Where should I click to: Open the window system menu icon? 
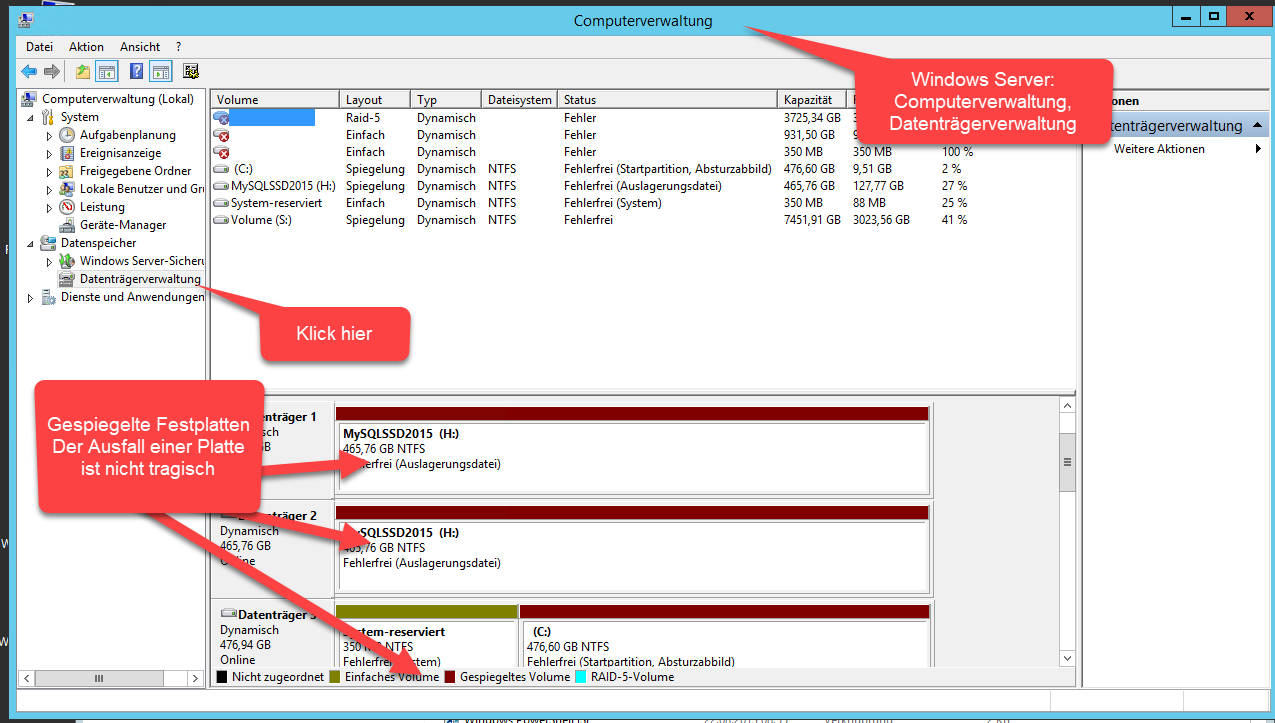tap(25, 19)
